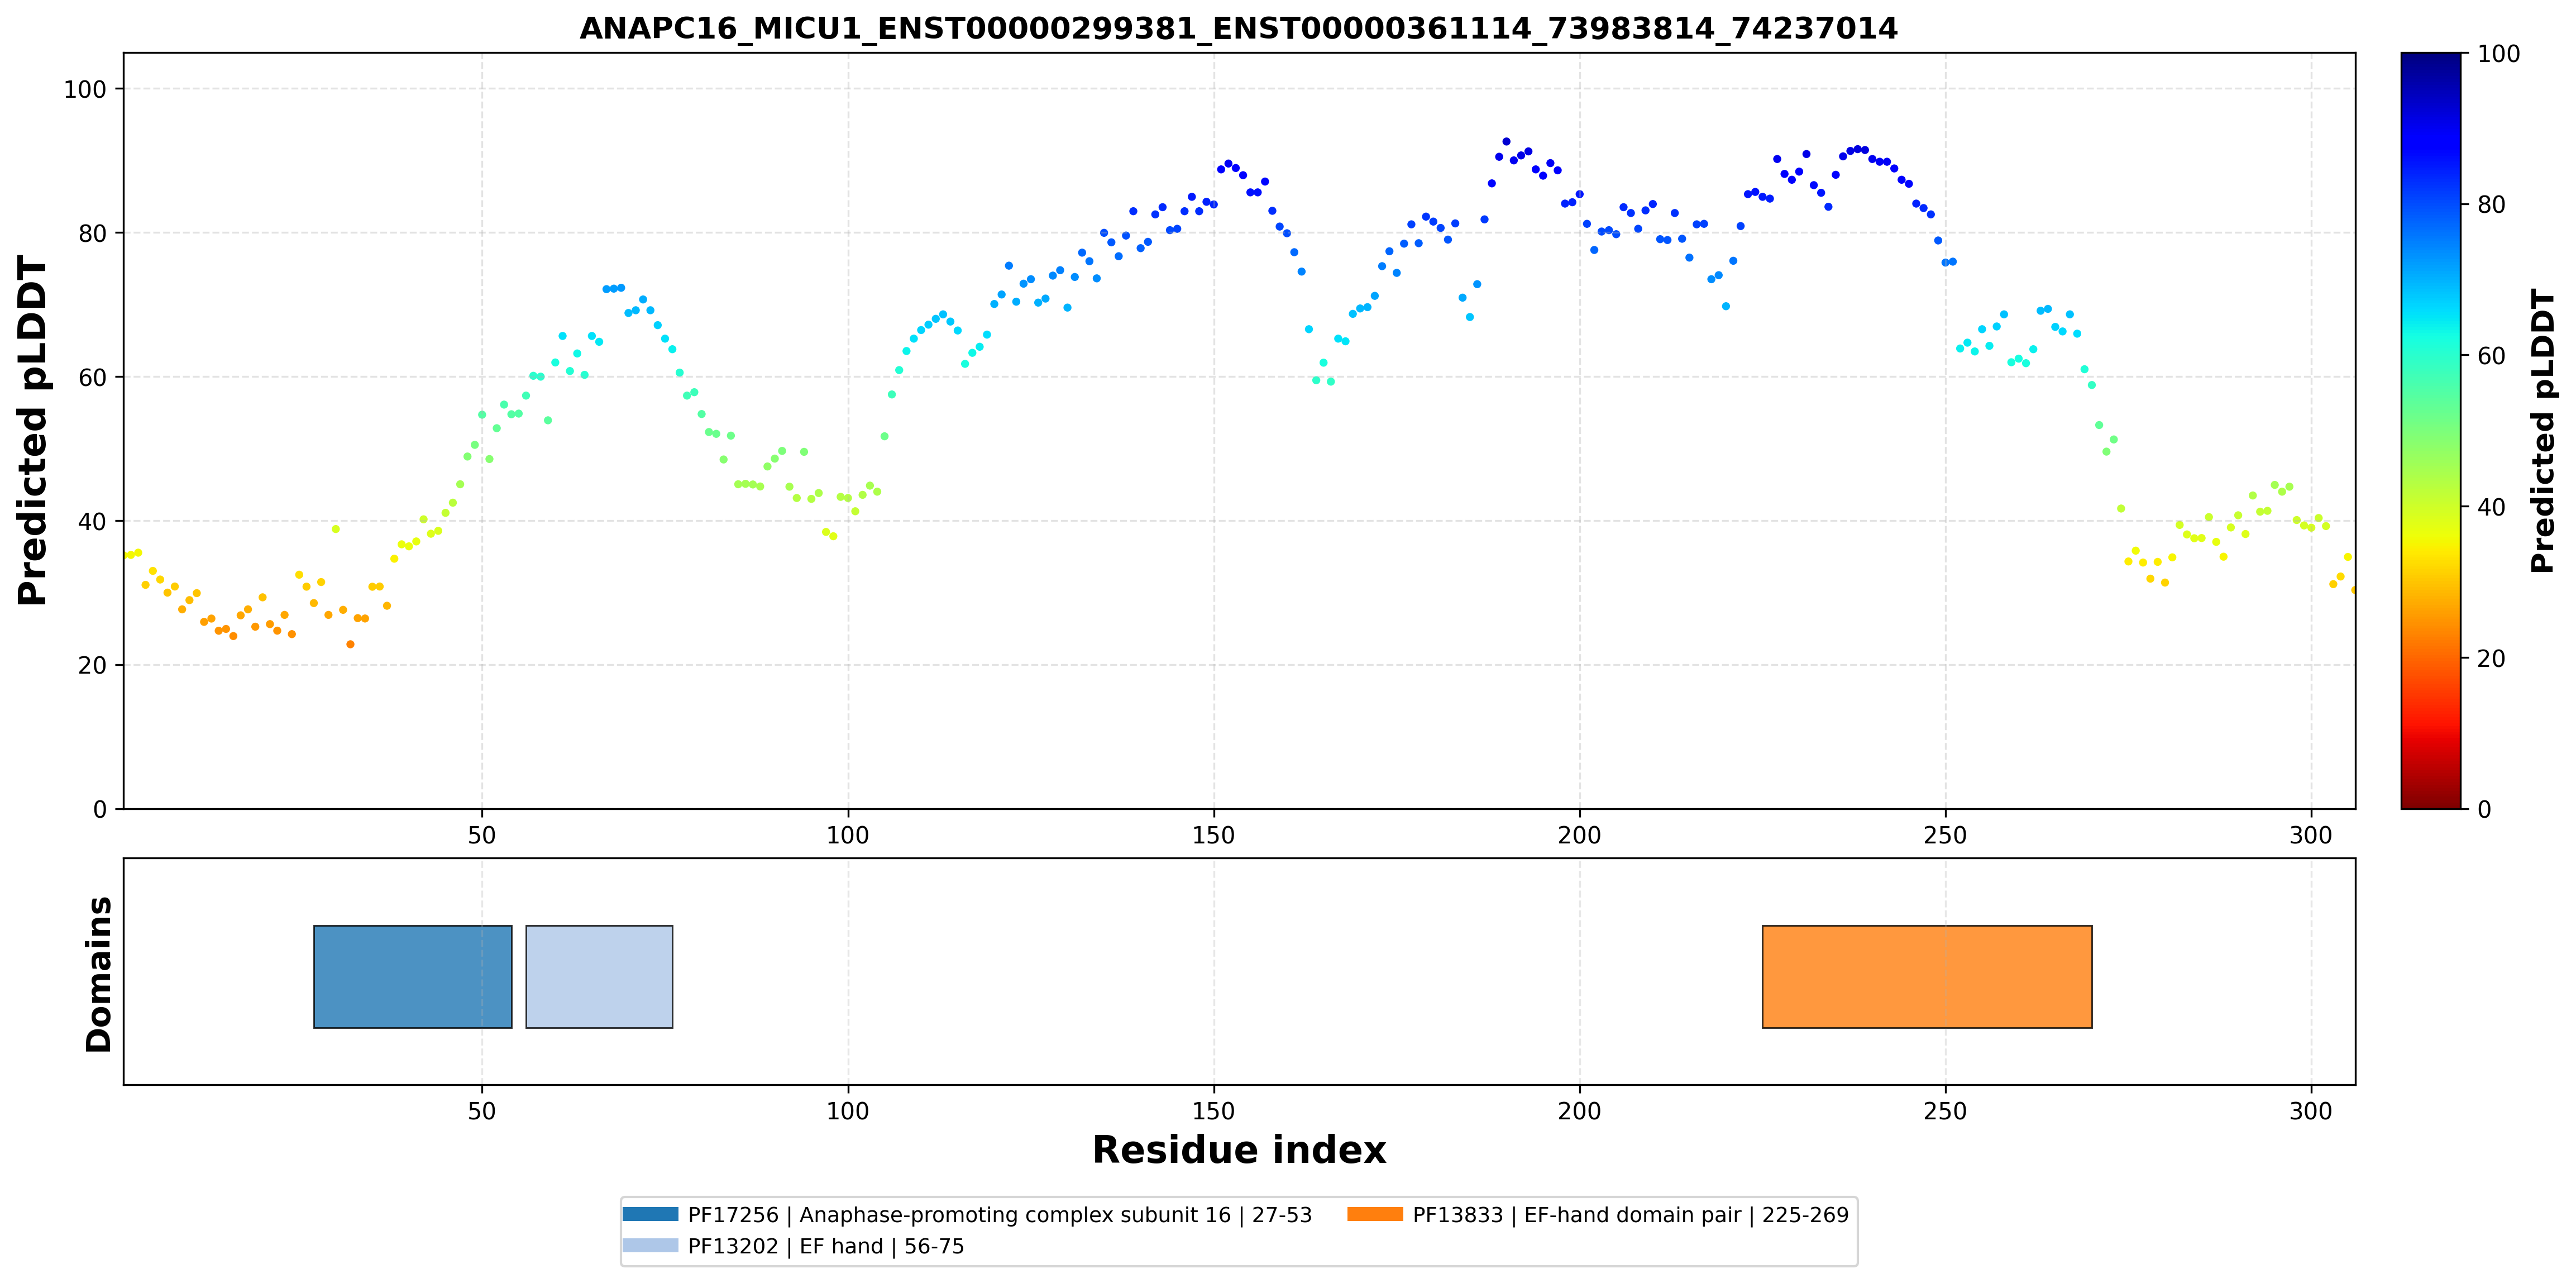This screenshot has height=1283, width=2576.
Task: Click the legend text EF-hand domain pair 225-269
Action: click(1687, 1215)
